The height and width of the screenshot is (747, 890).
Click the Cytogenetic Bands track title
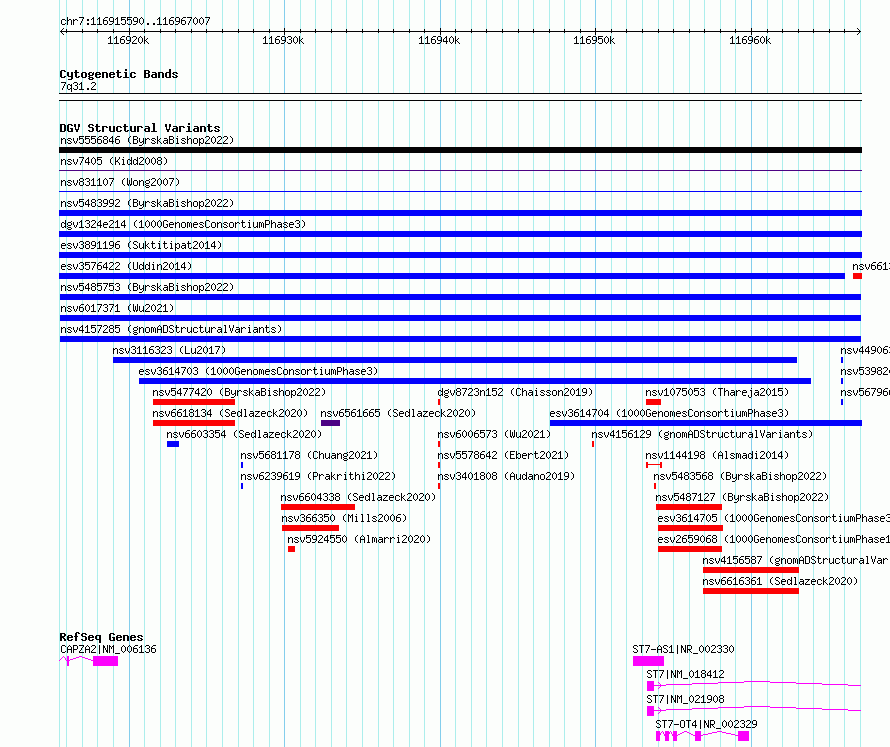(x=119, y=74)
